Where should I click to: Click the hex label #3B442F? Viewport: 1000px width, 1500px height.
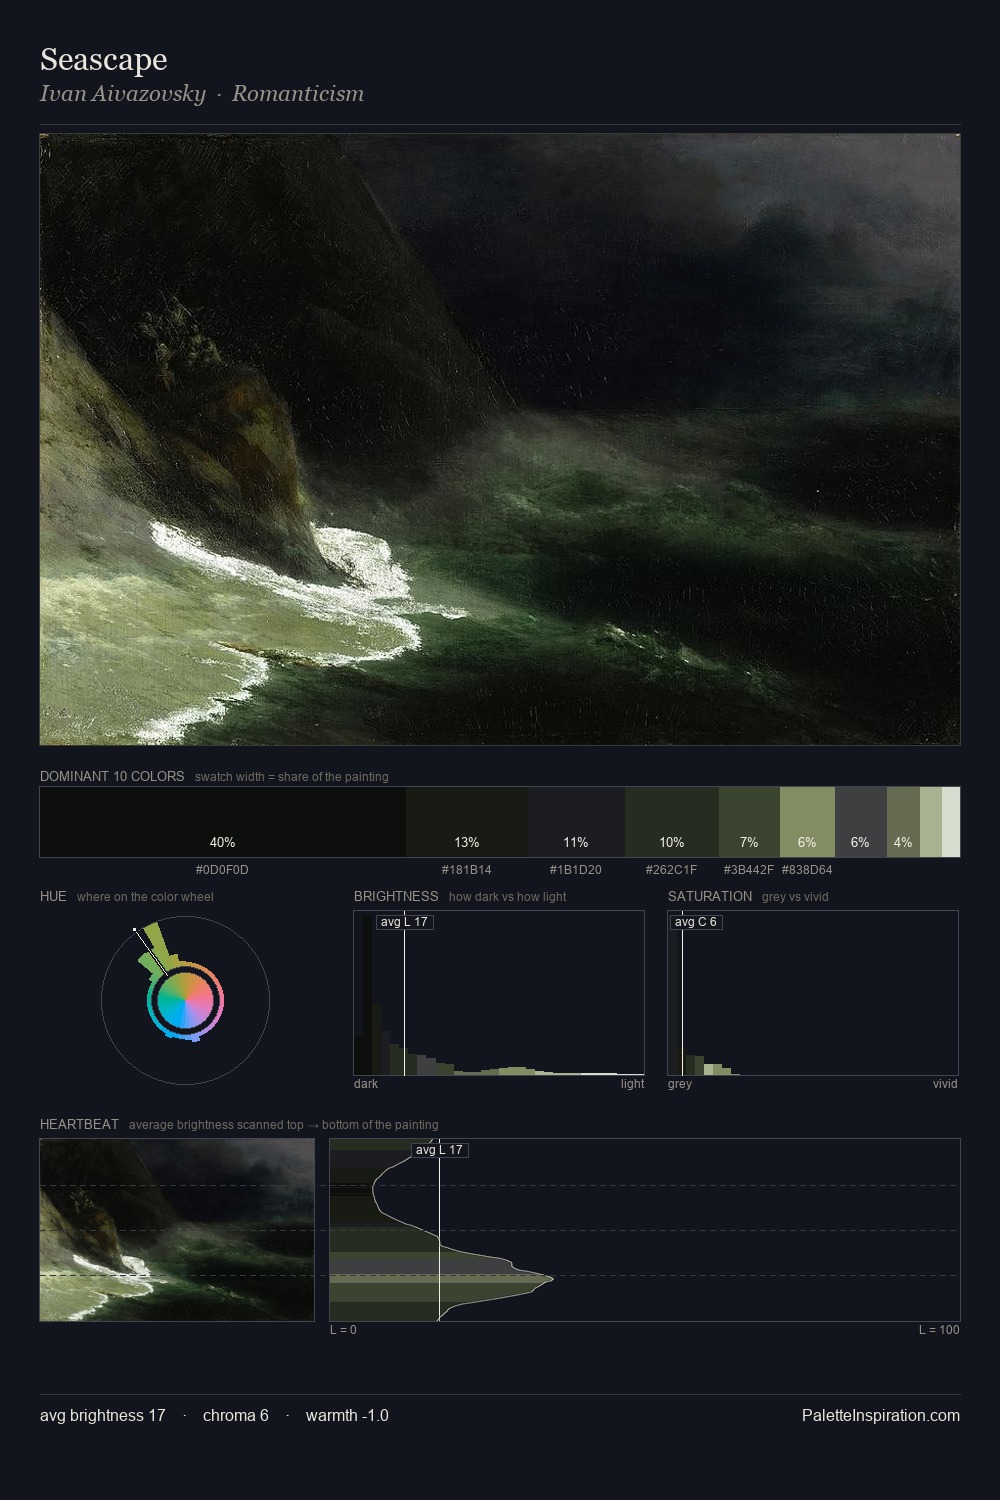tap(749, 870)
